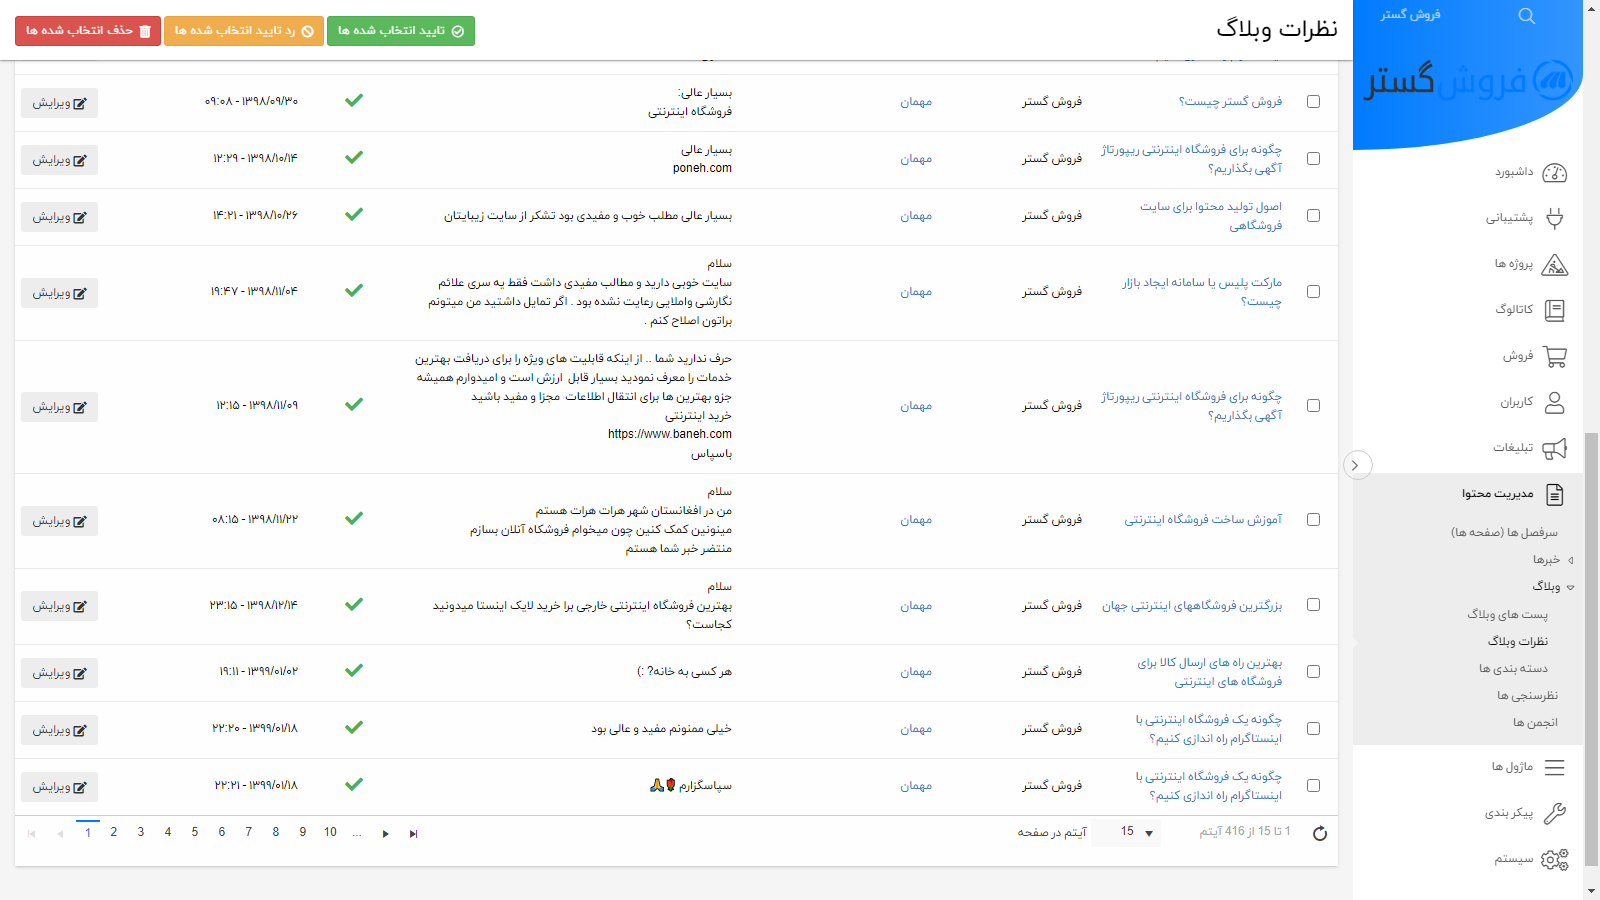Select the پشتیبانی (support) sidebar icon
The image size is (1600, 900).
(1554, 218)
